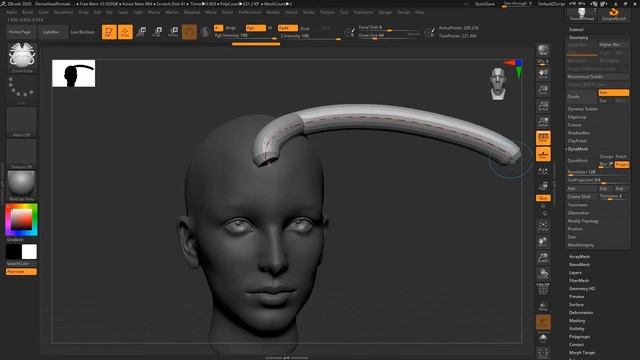Toggle Perspective view button
Viewport: 640px width, 360px height.
[543, 138]
